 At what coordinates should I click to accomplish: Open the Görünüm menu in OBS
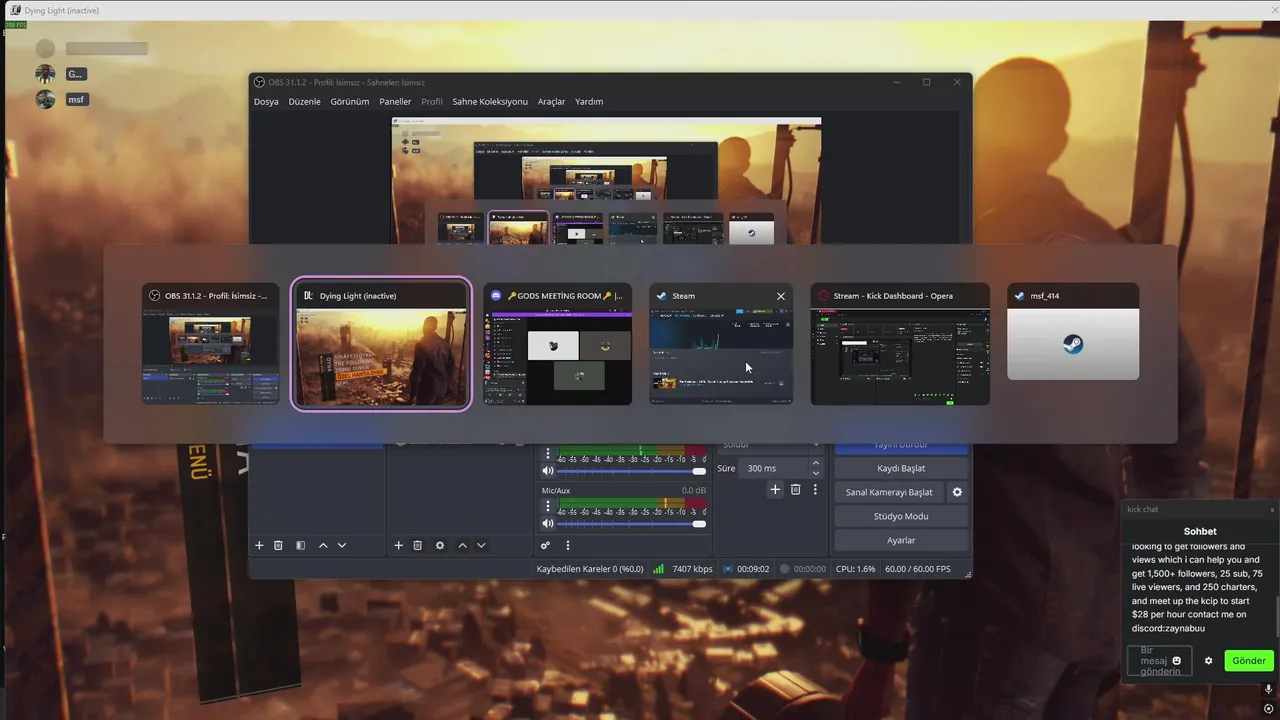pos(350,101)
